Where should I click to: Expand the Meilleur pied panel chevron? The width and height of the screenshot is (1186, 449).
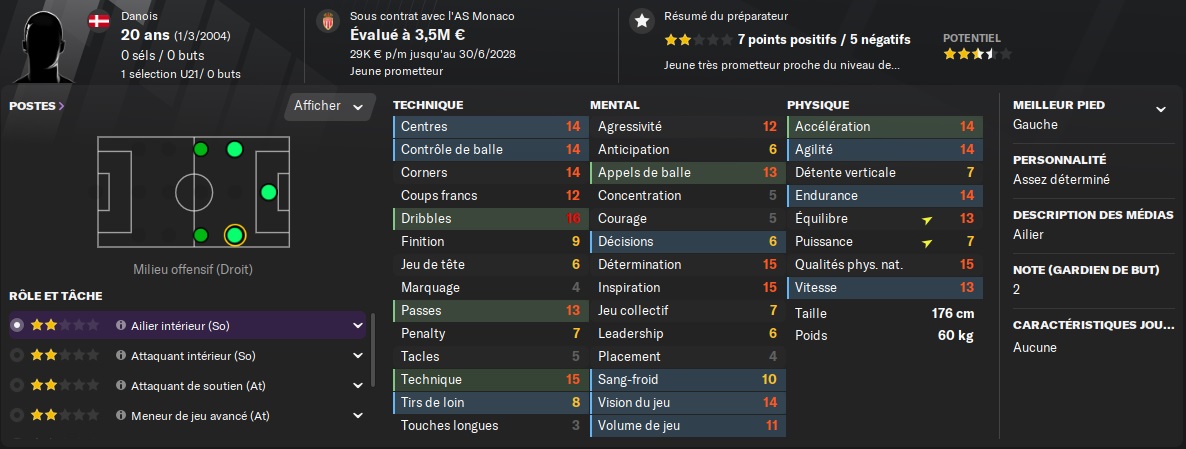(x=1161, y=110)
